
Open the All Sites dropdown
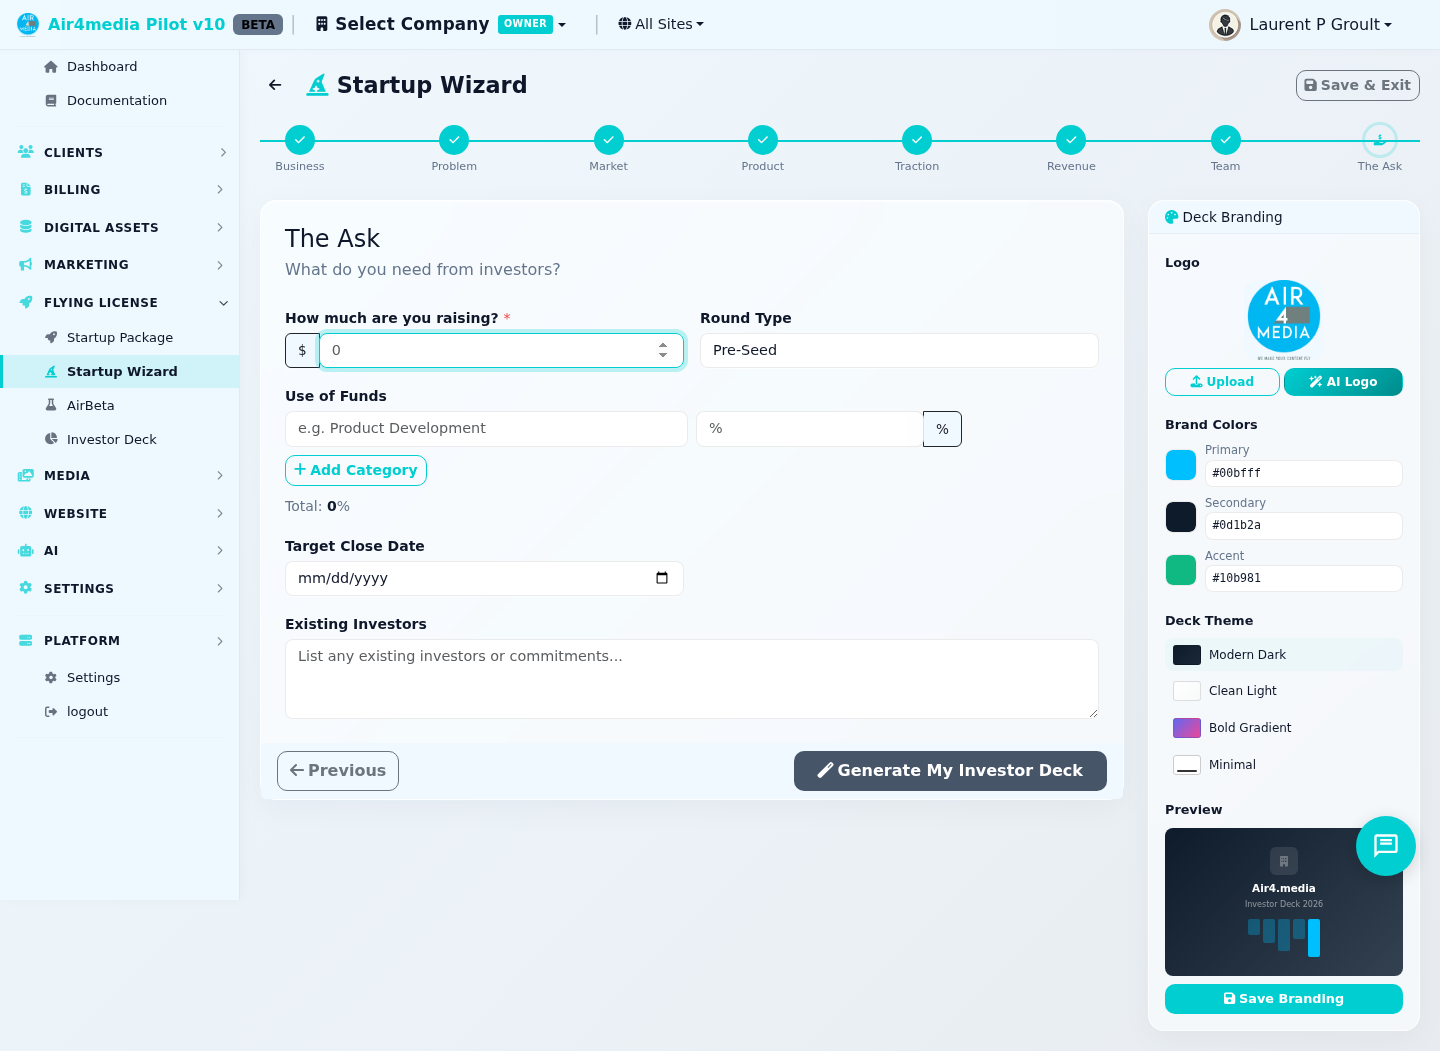660,23
